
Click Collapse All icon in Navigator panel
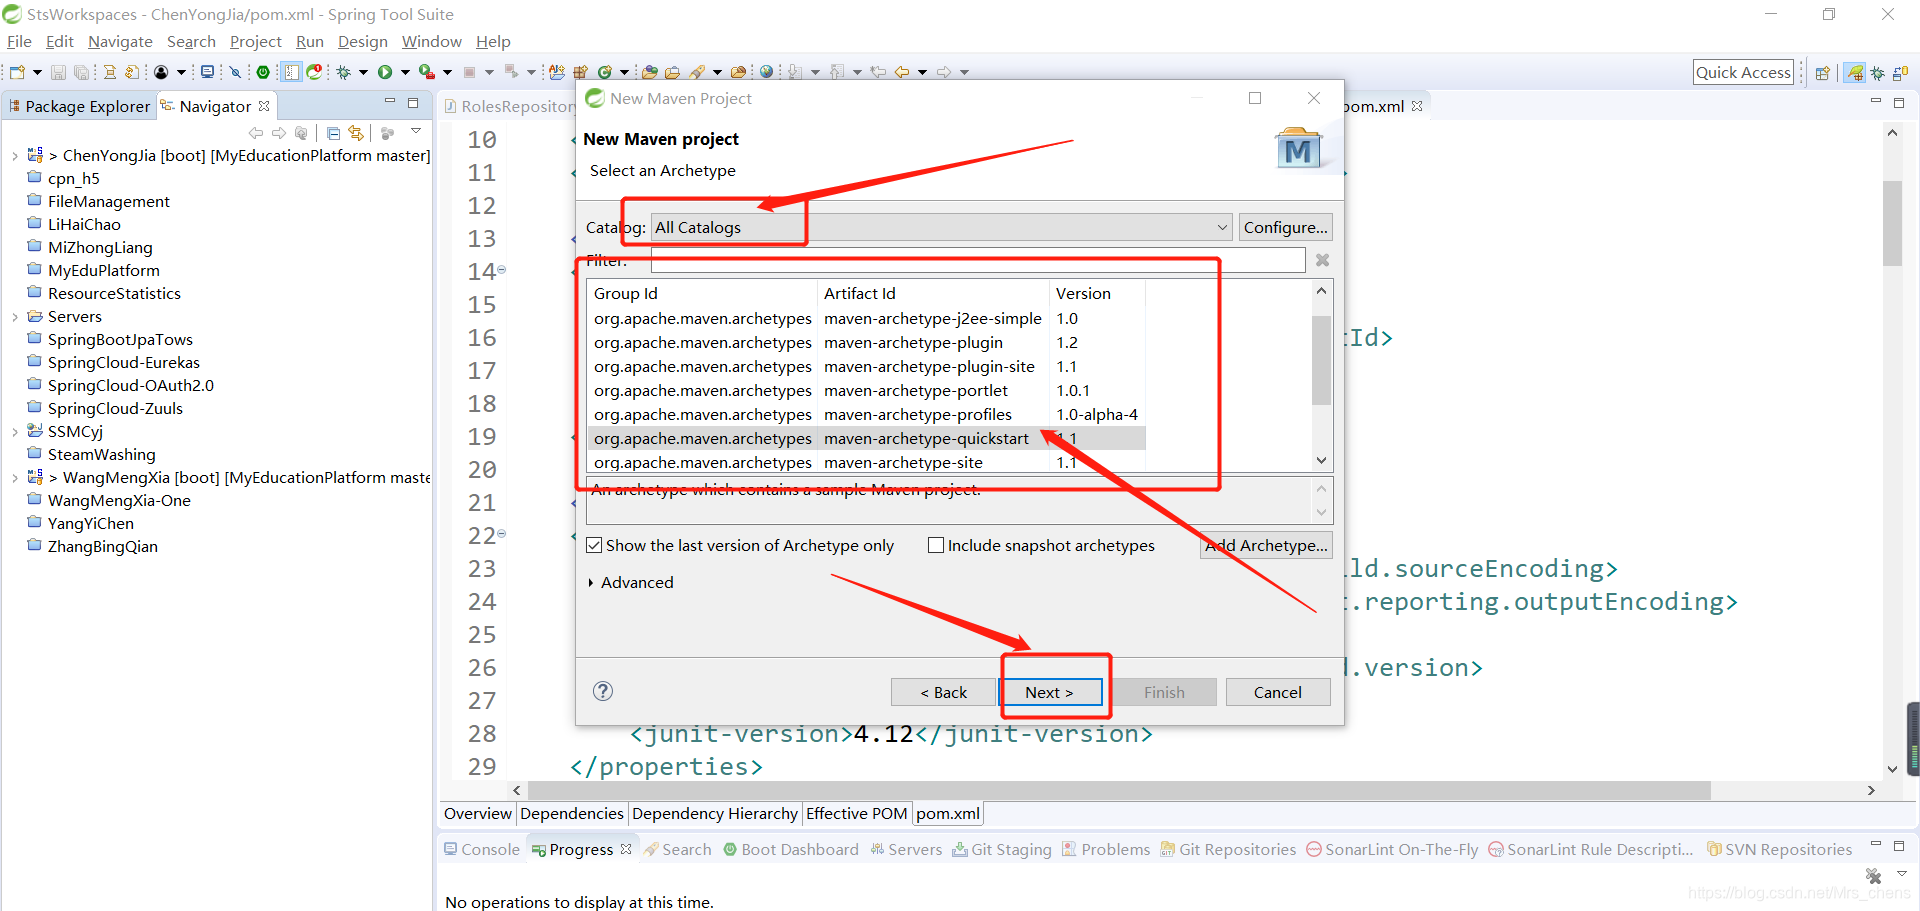pyautogui.click(x=333, y=133)
